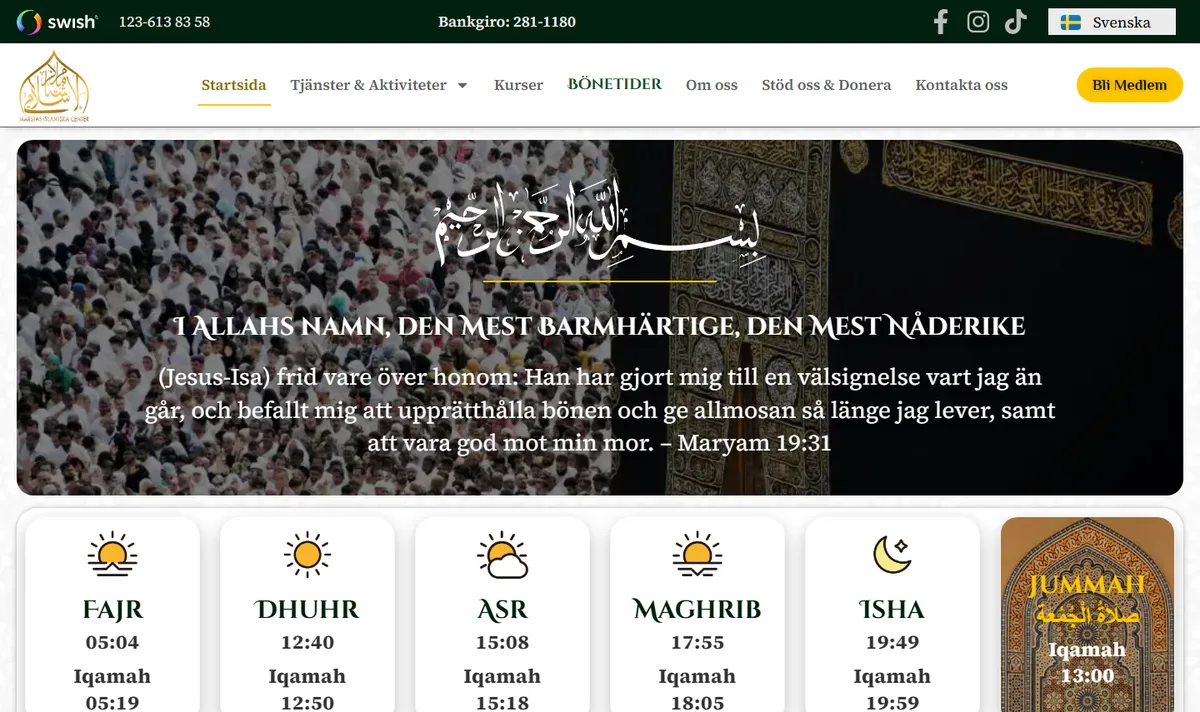Open the BÖNETIDER menu item
This screenshot has height=712, width=1200.
coord(615,84)
